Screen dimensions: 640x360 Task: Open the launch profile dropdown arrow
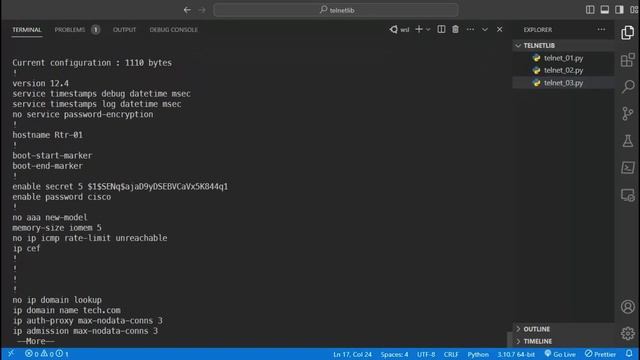pyautogui.click(x=428, y=29)
